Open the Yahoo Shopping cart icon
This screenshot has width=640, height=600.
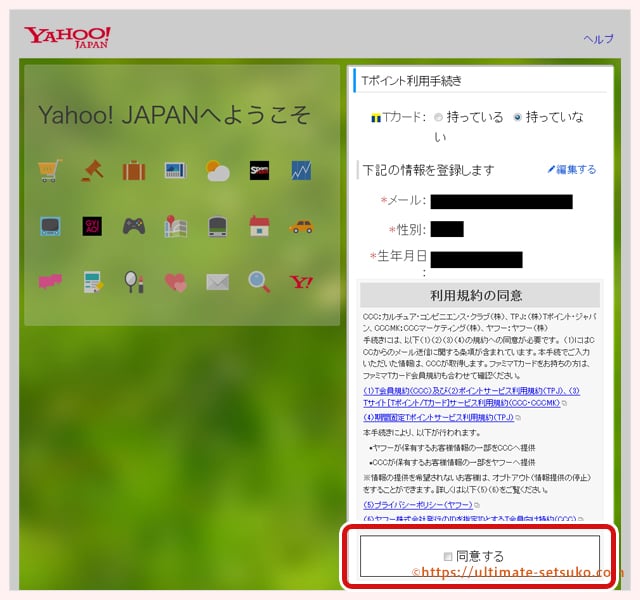pyautogui.click(x=50, y=171)
